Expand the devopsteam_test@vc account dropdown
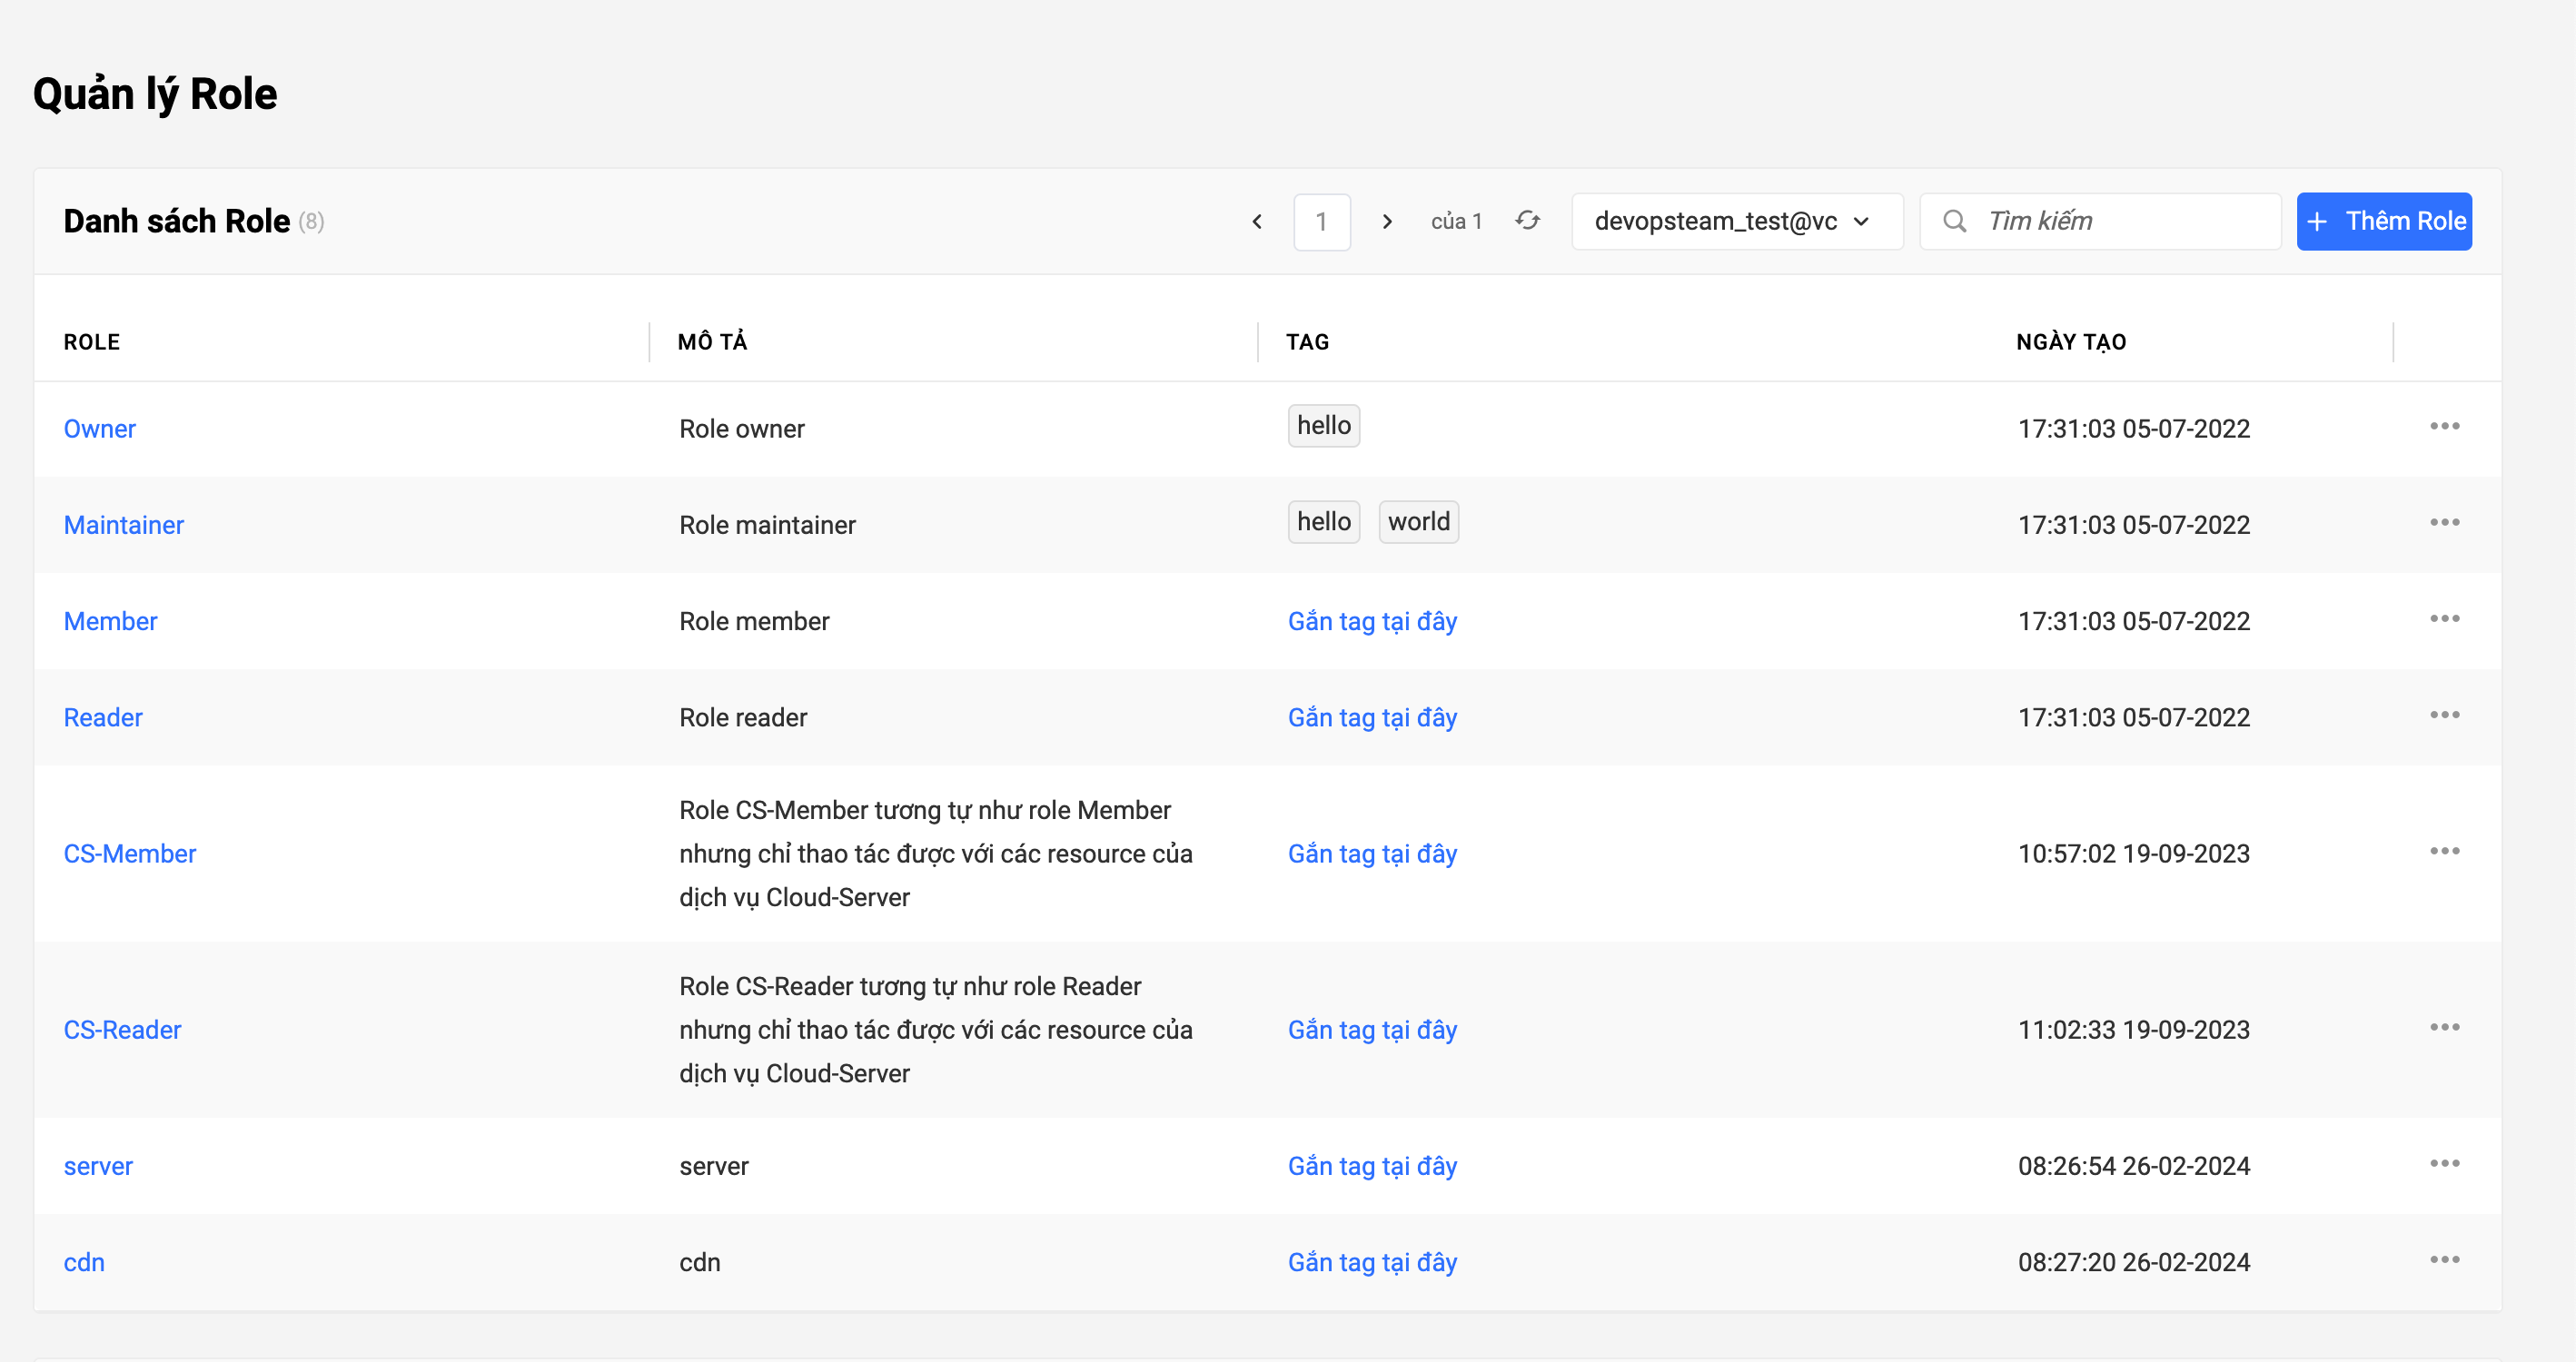 point(1736,221)
